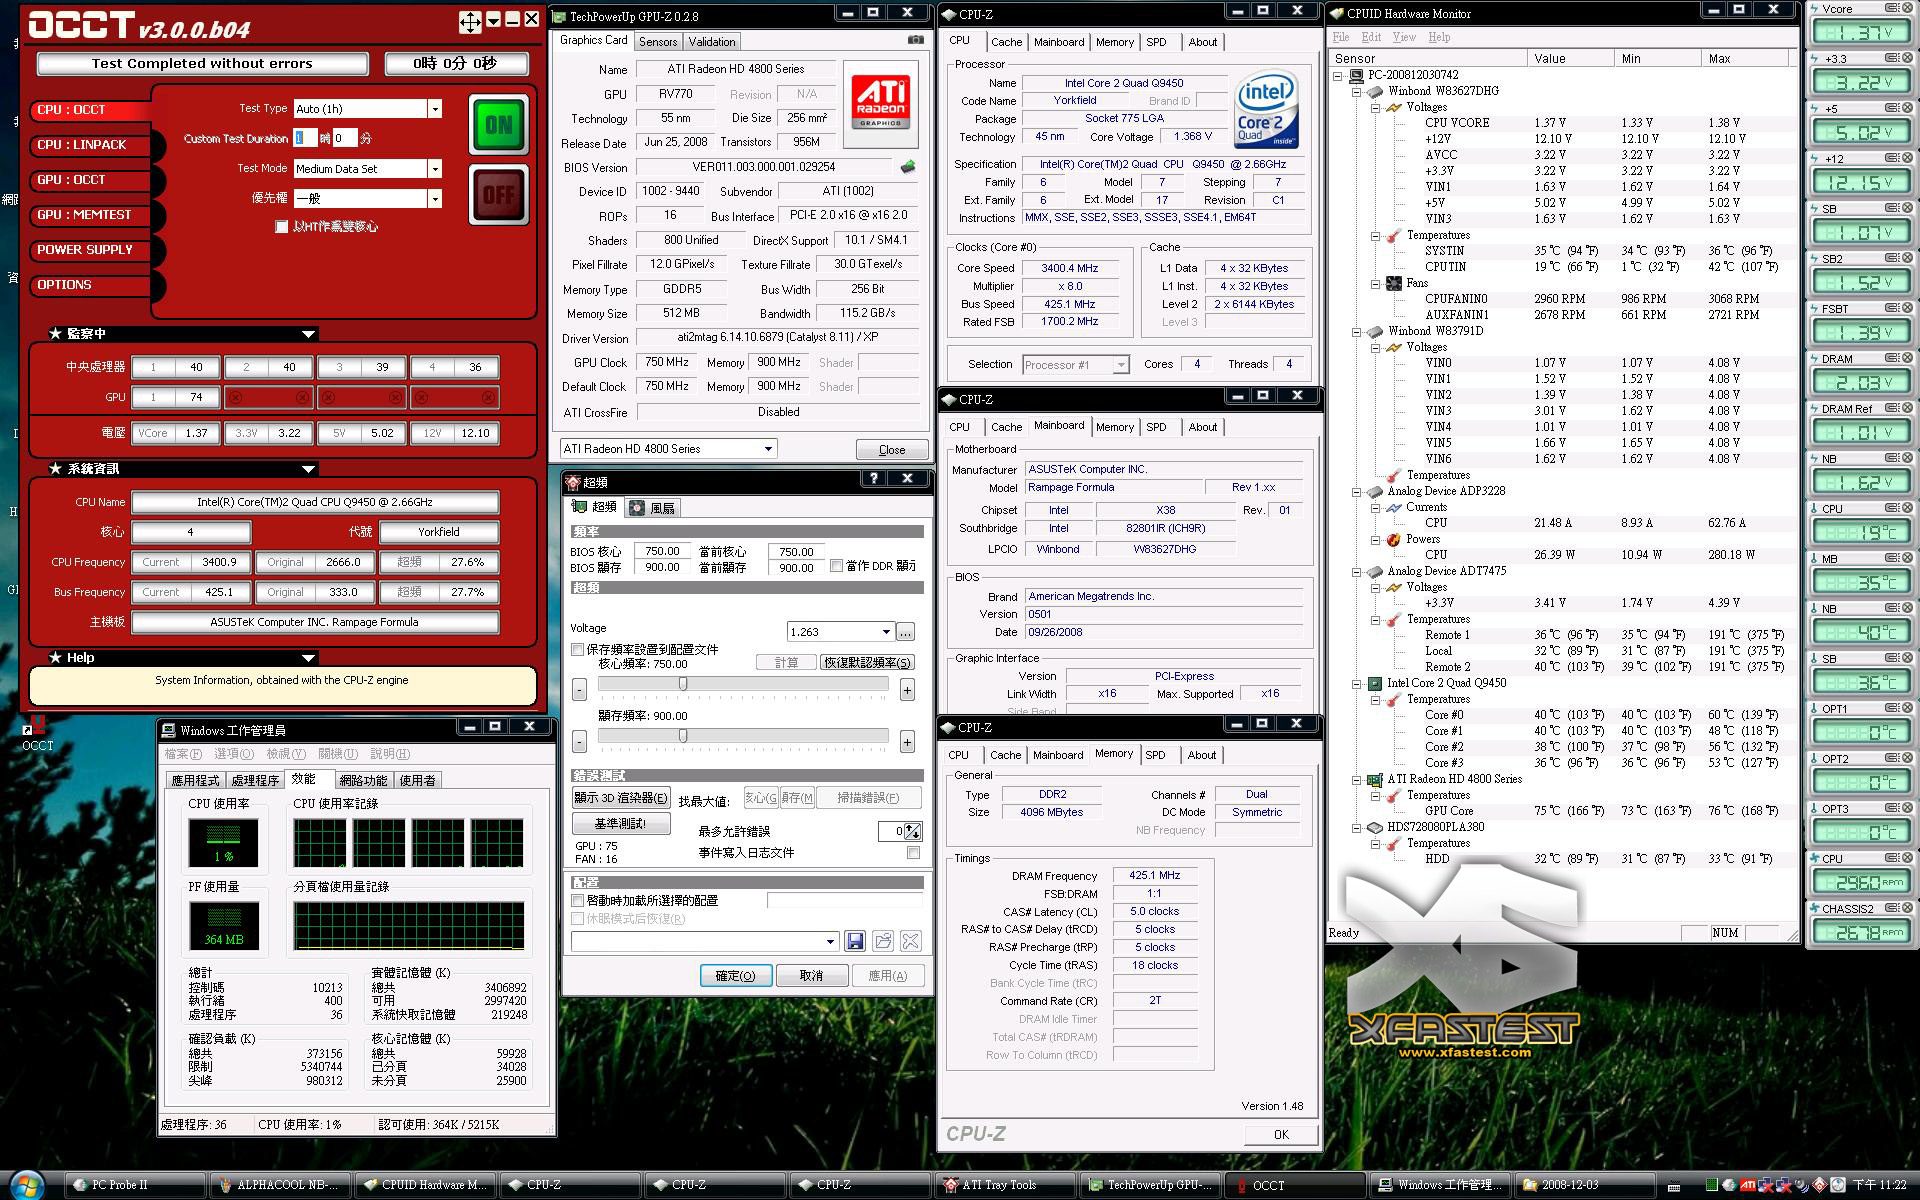1920x1200 pixels.
Task: Click the open profile folder icon in ATI Tray Tools
Action: (x=883, y=941)
